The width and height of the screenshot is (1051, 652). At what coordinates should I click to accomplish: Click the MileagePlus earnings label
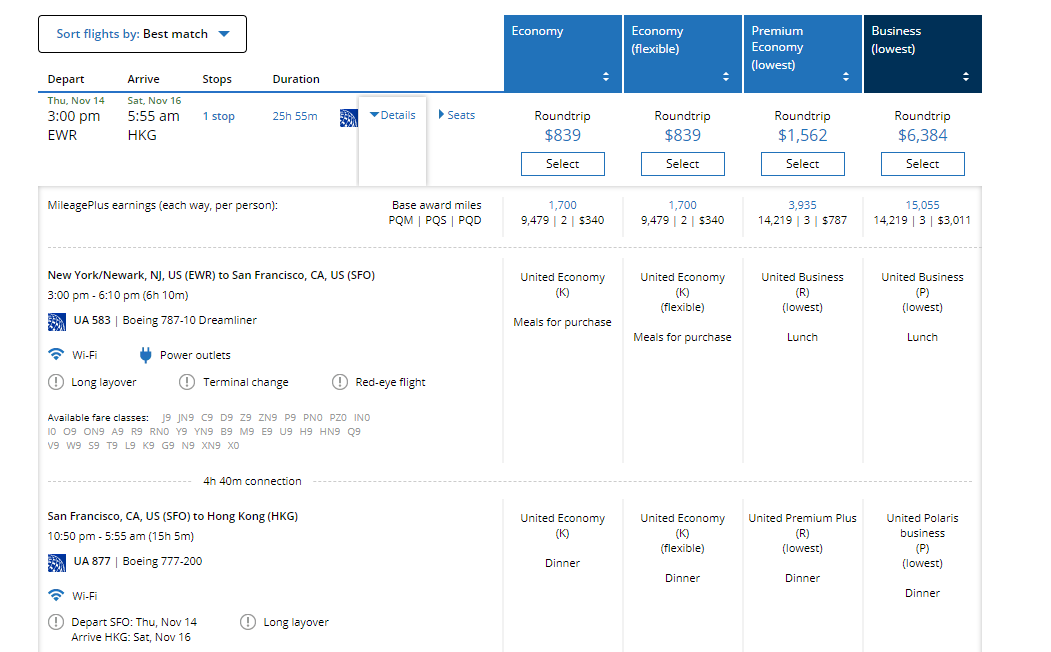click(x=163, y=205)
